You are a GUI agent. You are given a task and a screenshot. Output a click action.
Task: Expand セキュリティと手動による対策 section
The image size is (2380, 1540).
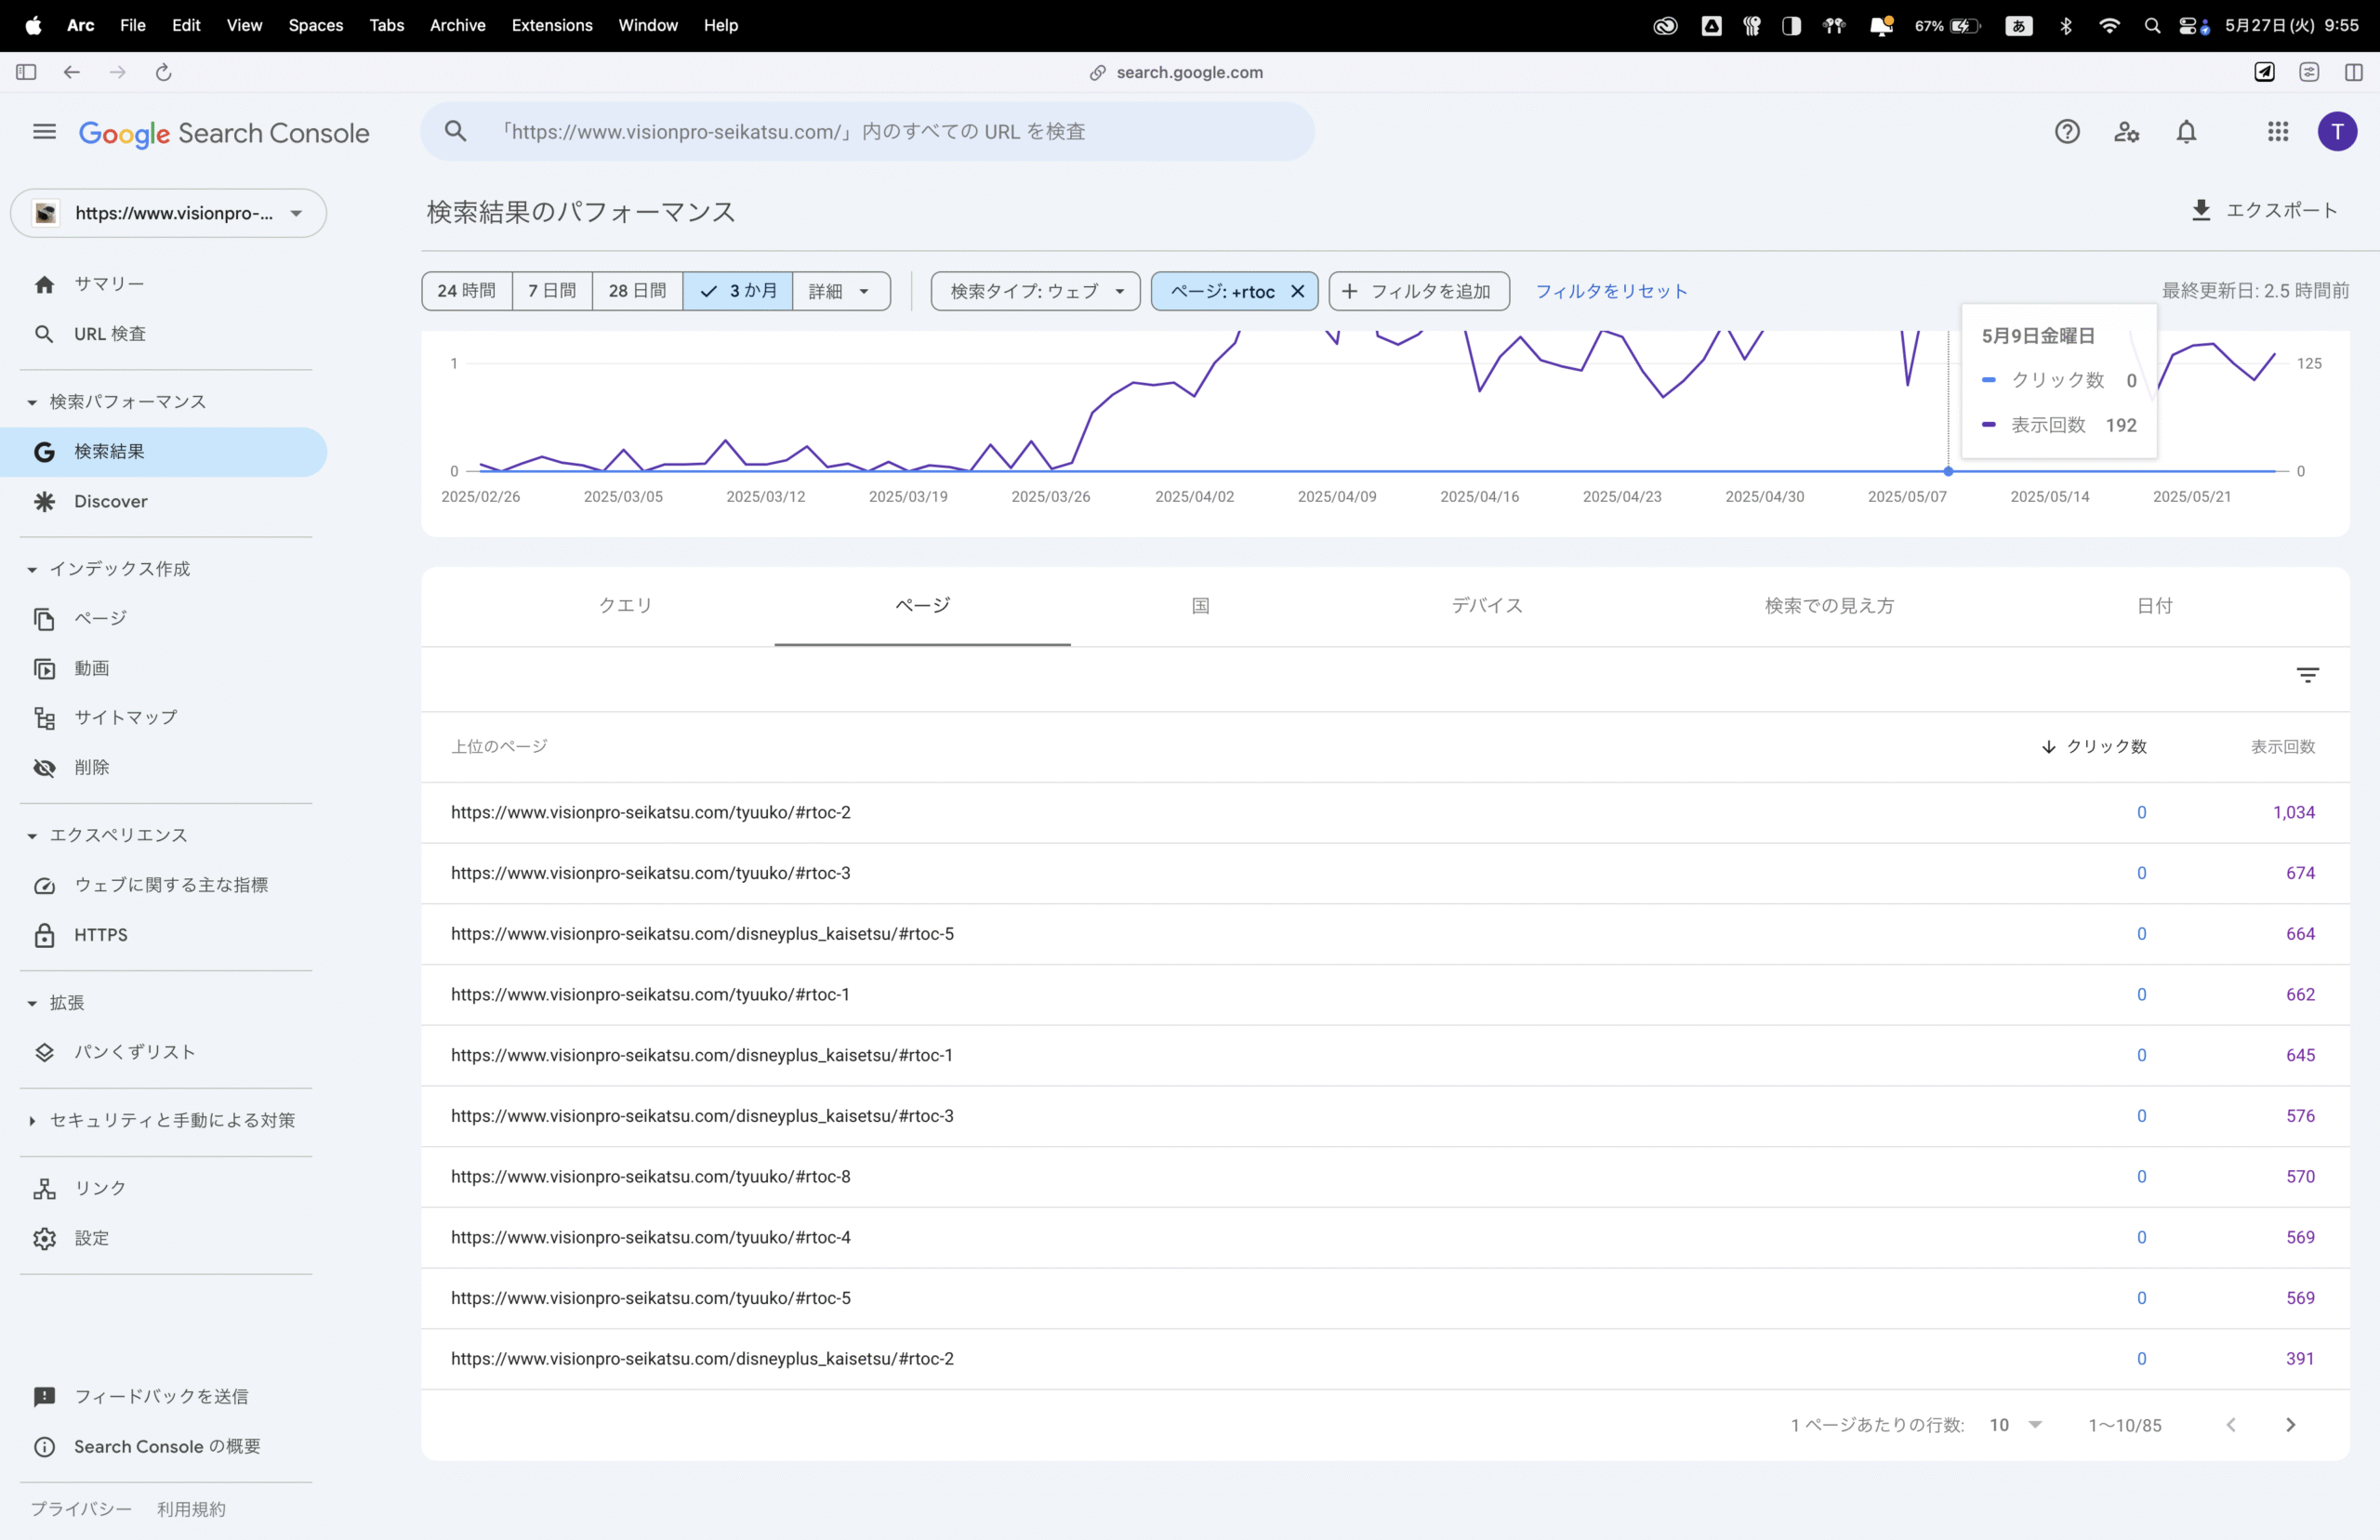32,1121
